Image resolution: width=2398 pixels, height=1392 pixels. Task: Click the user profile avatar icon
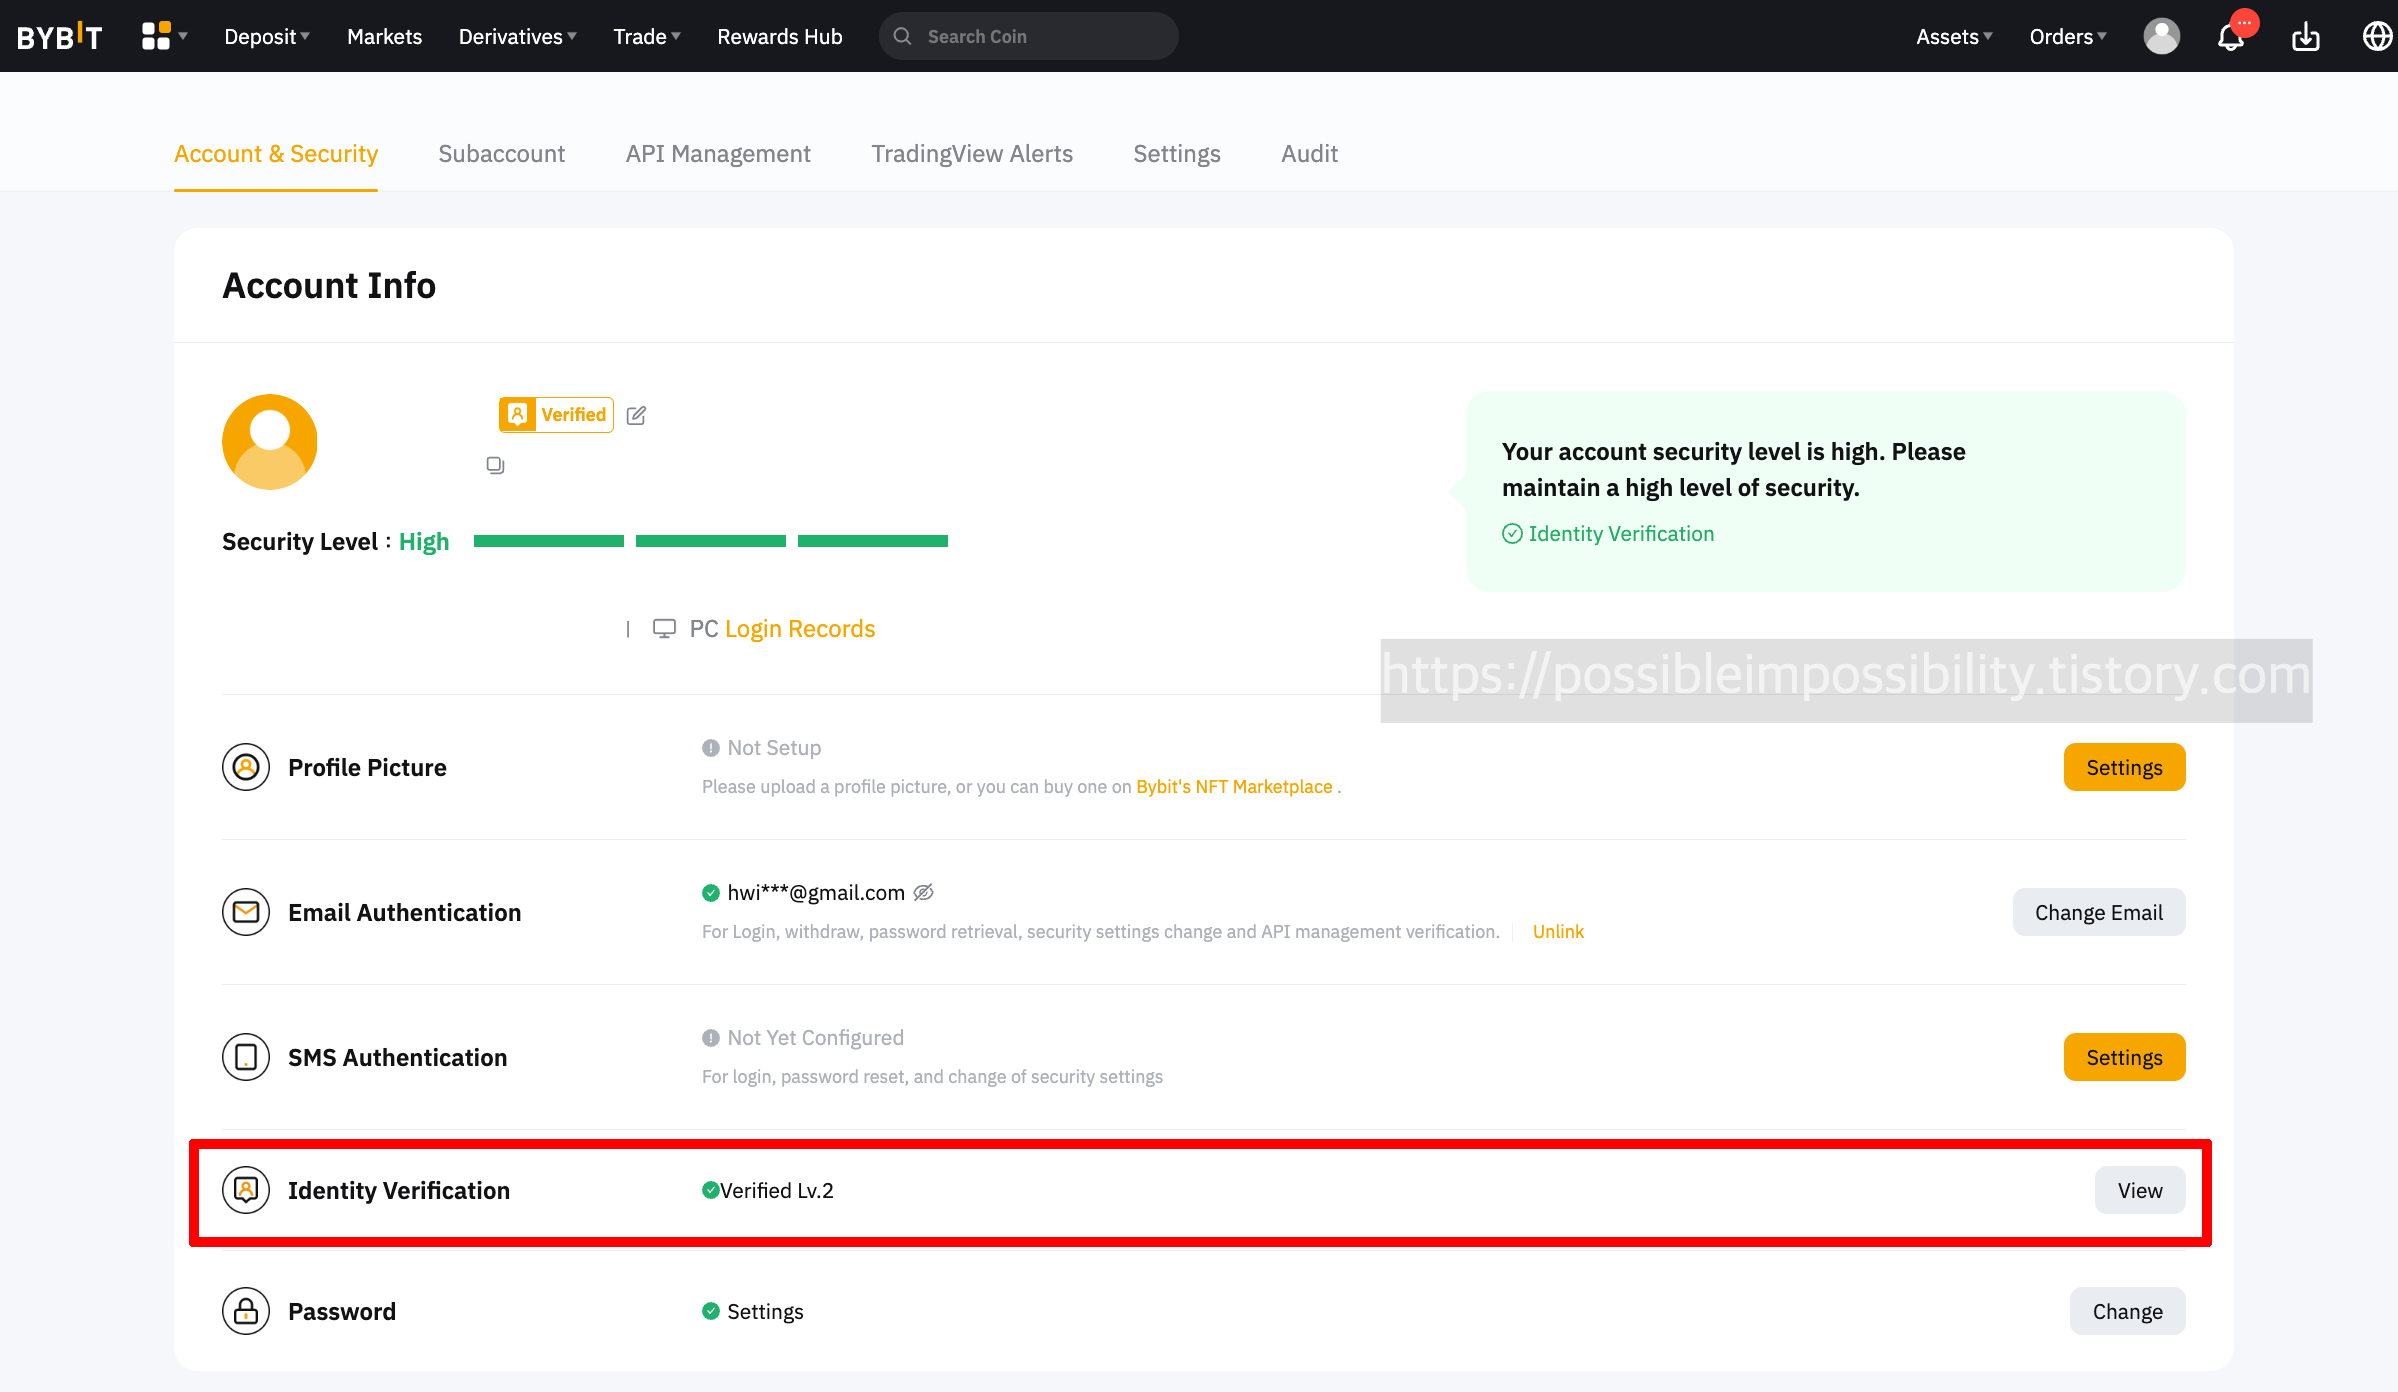coord(2161,37)
